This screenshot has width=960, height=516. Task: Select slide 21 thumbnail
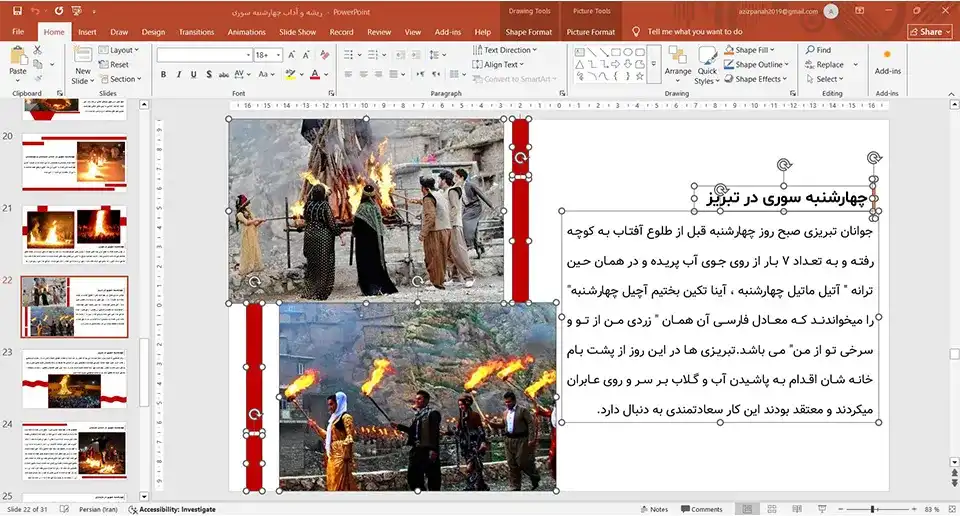click(x=75, y=234)
